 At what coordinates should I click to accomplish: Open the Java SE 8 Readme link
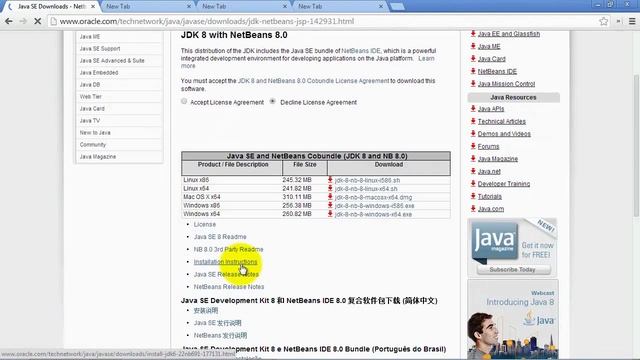coord(220,237)
